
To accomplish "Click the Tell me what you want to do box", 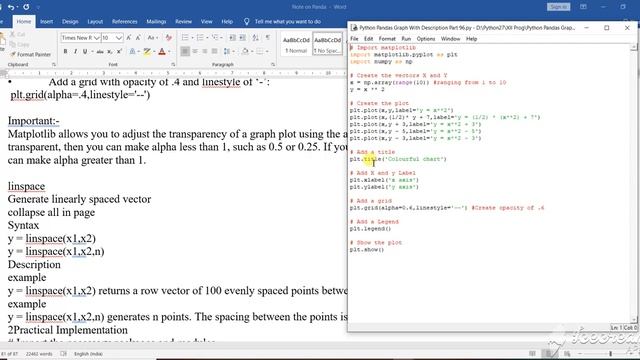I will [288, 22].
